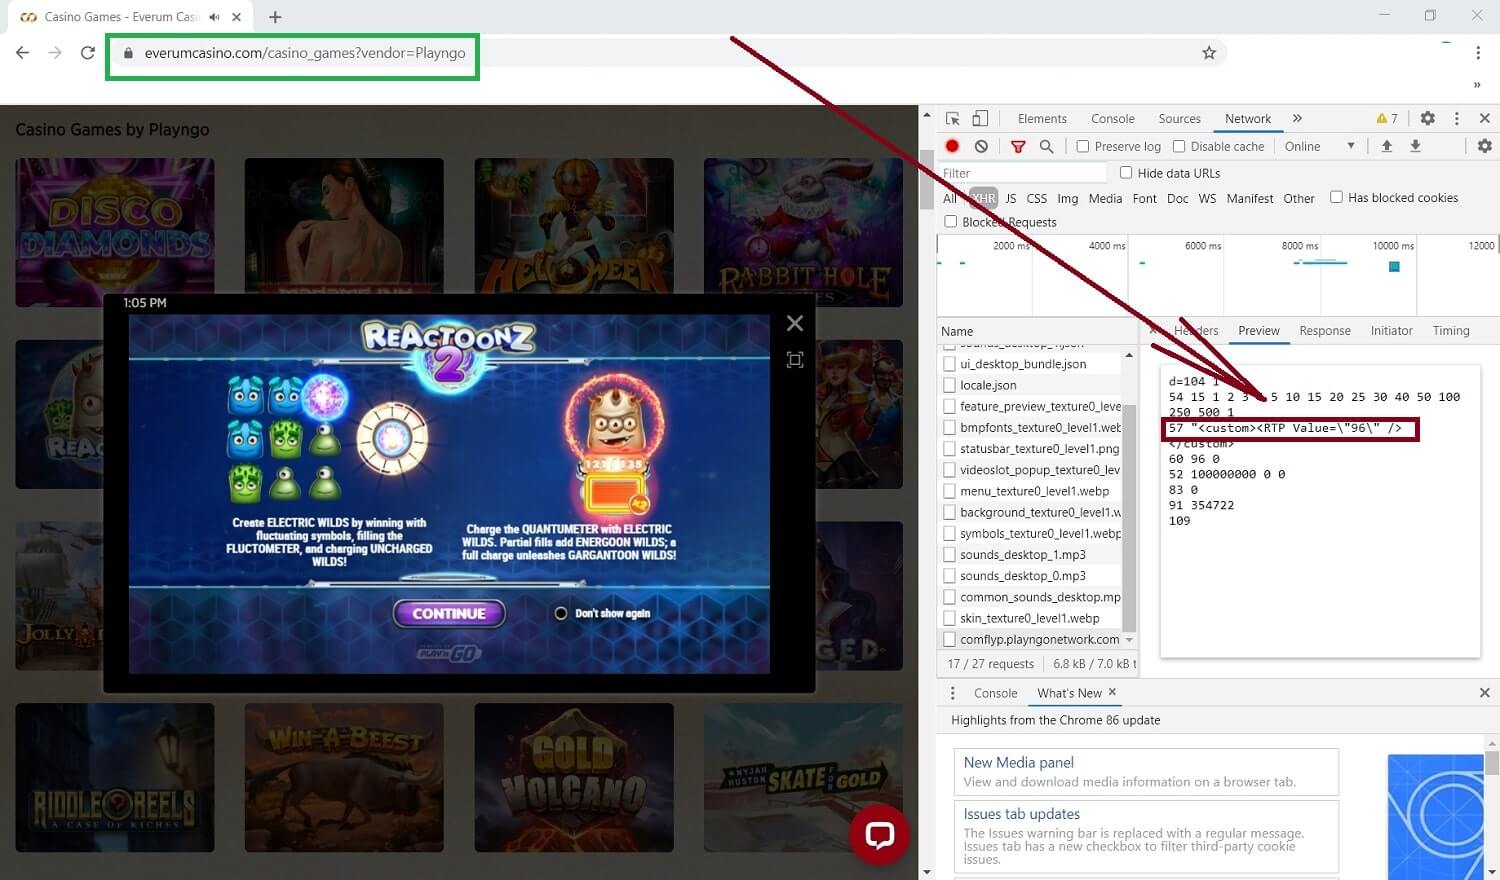The height and width of the screenshot is (880, 1500).
Task: Close the Reactoonz 2 game popup
Action: tap(795, 323)
